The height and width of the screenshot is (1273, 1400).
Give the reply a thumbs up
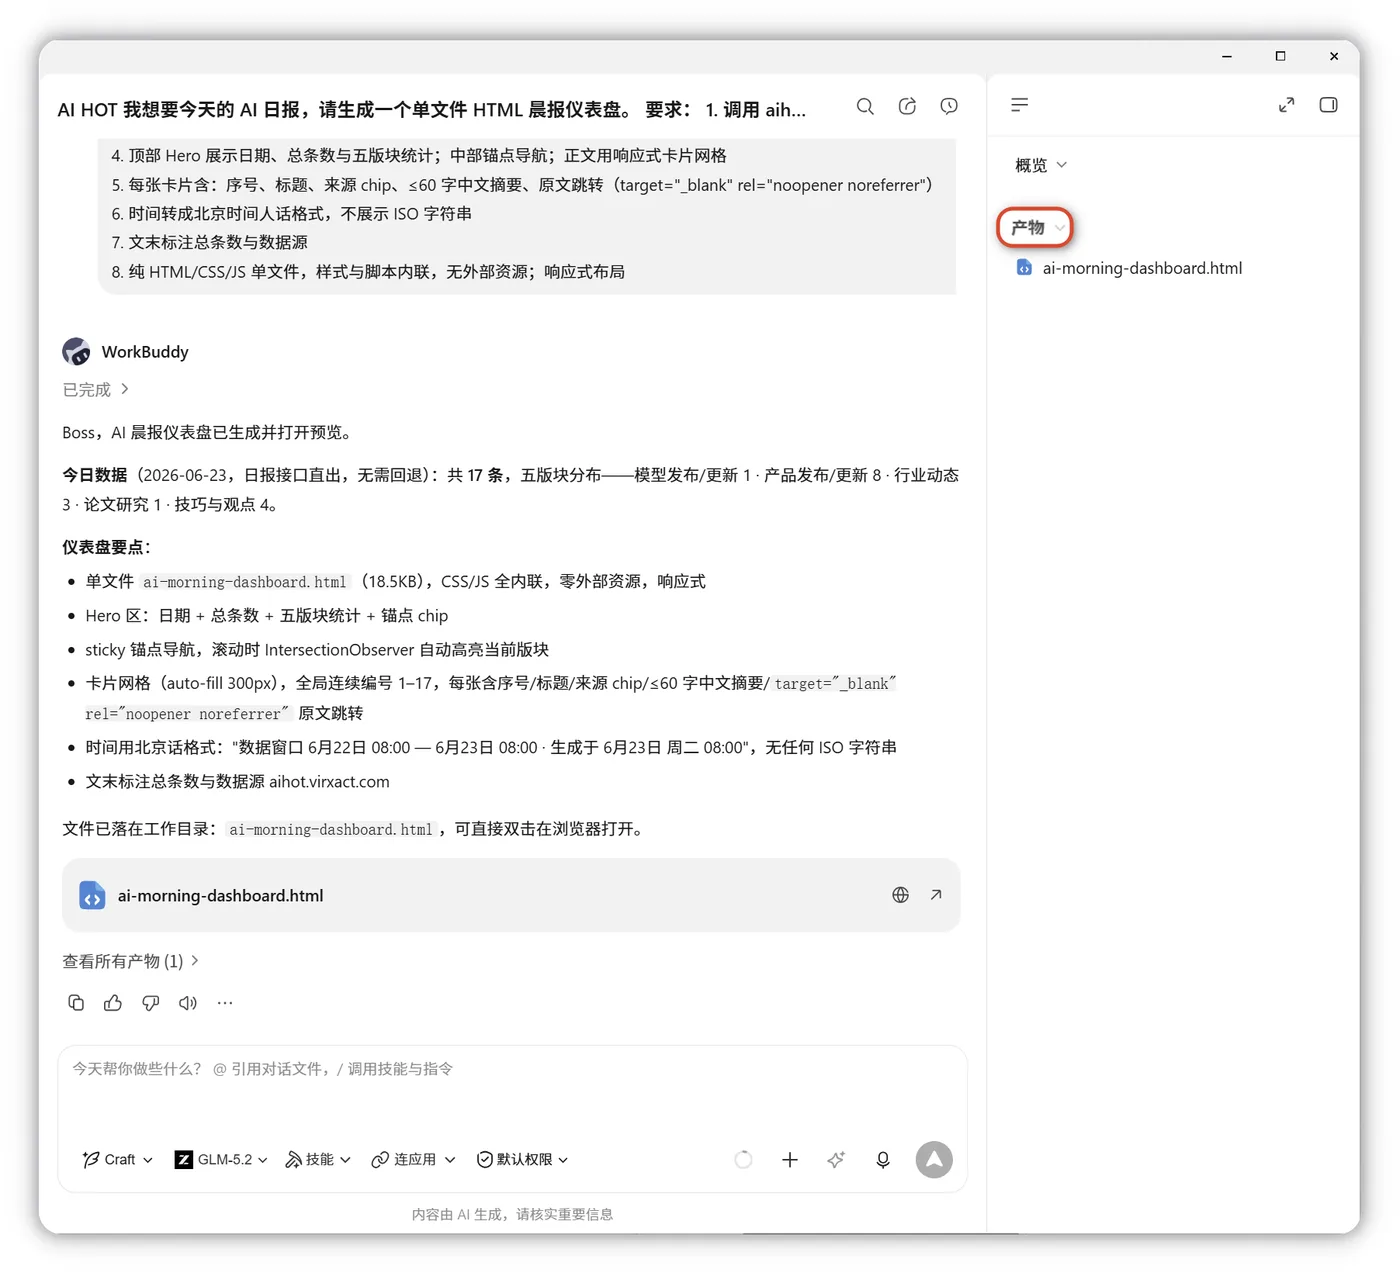pyautogui.click(x=113, y=1003)
